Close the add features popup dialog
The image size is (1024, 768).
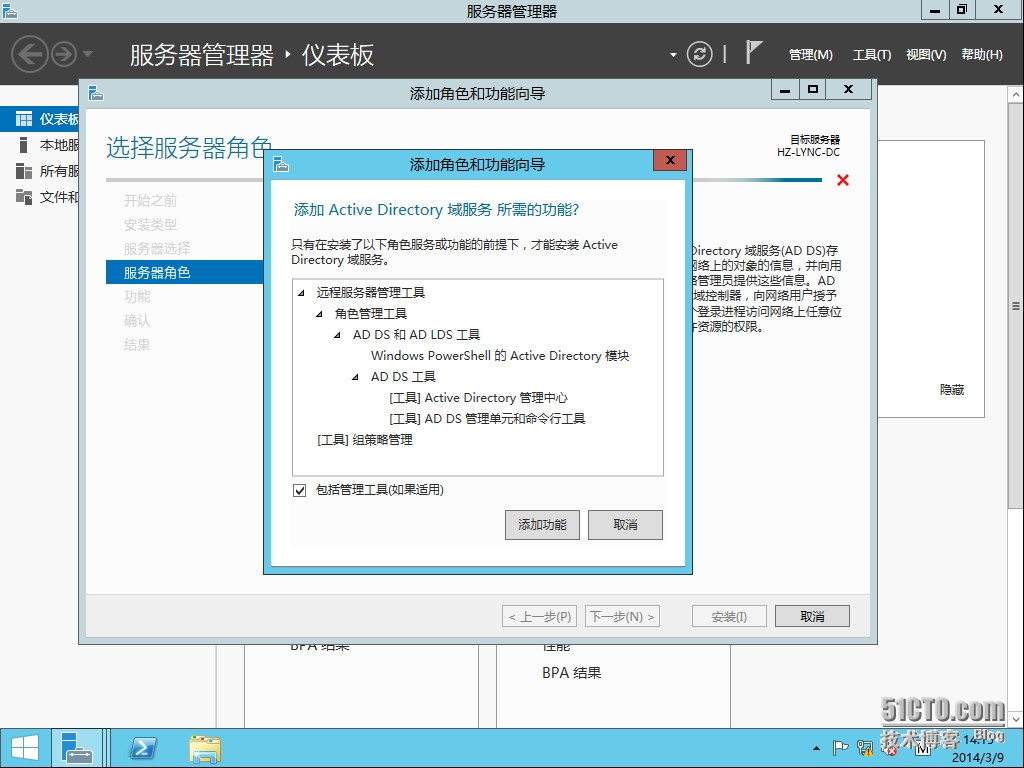670,161
